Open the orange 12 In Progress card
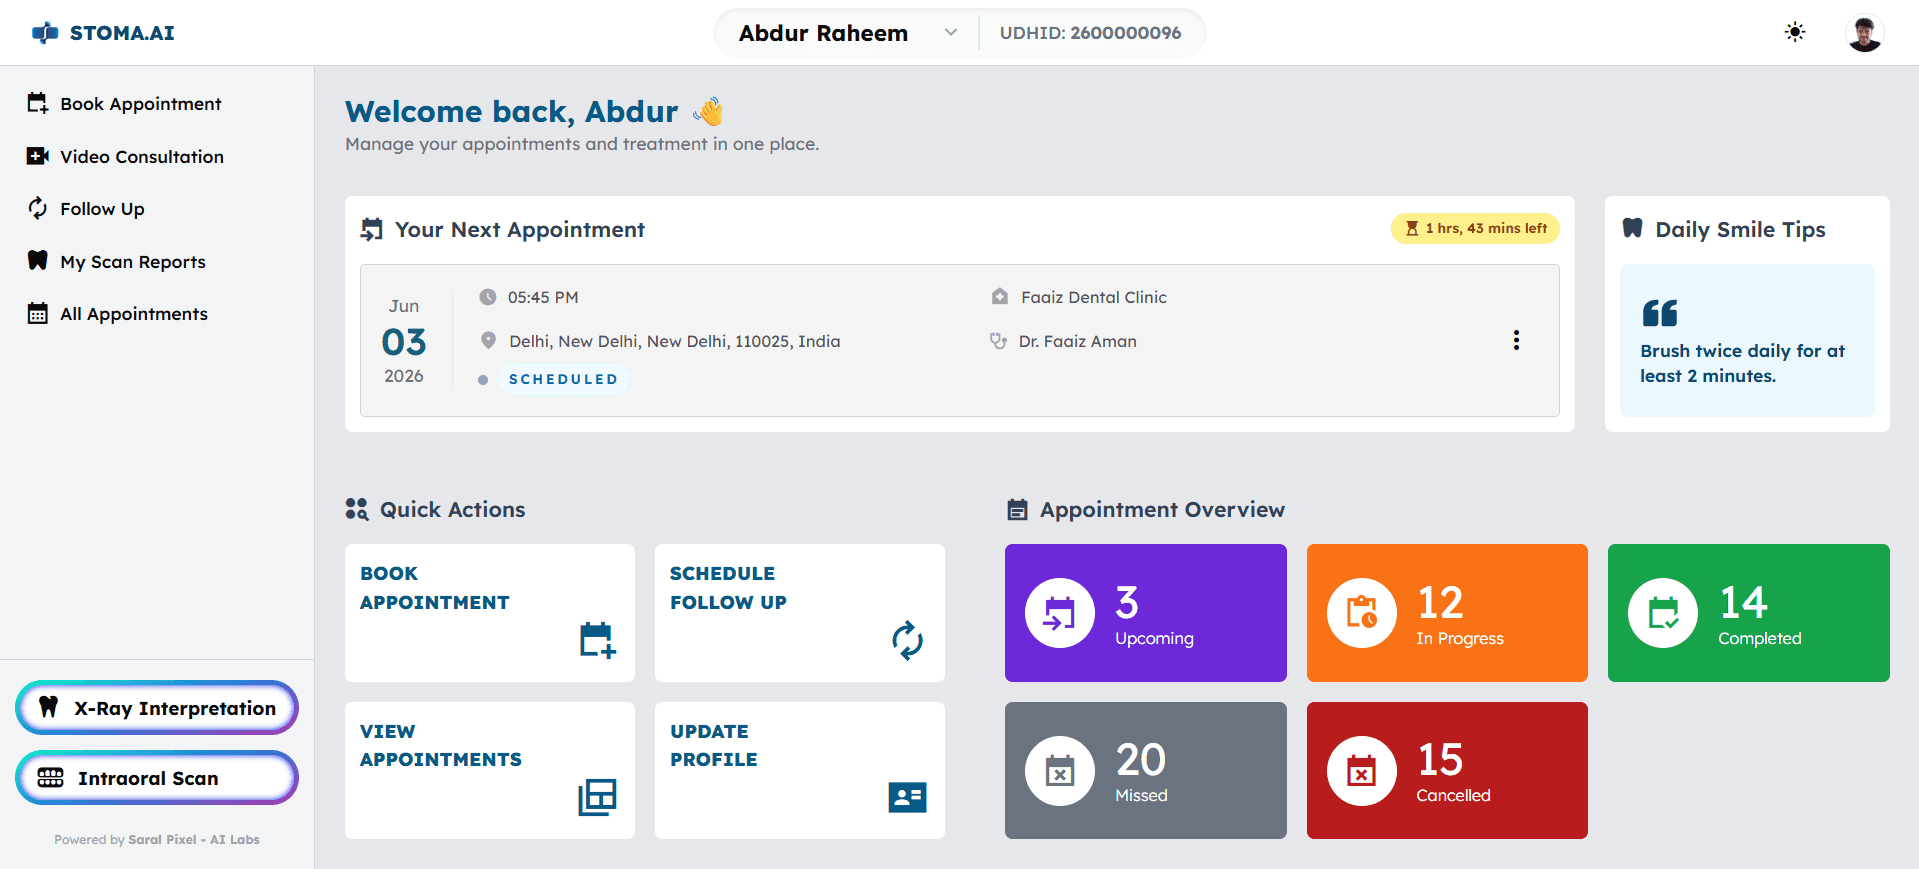 pos(1447,613)
